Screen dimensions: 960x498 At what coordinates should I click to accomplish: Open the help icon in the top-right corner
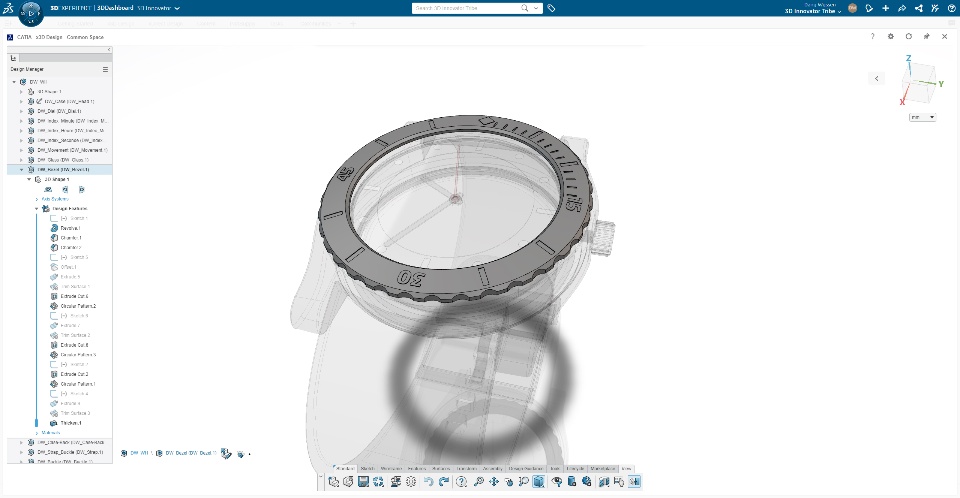[x=952, y=8]
